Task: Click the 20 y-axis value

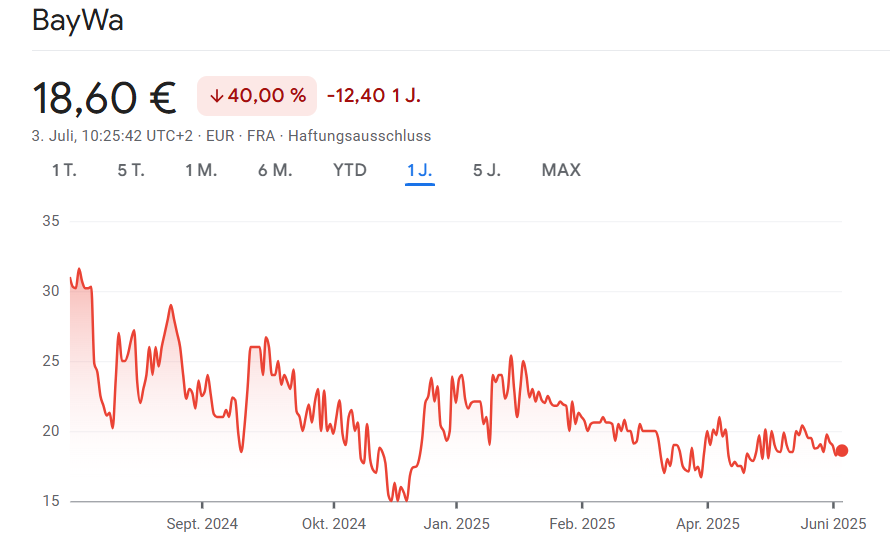Action: 51,431
